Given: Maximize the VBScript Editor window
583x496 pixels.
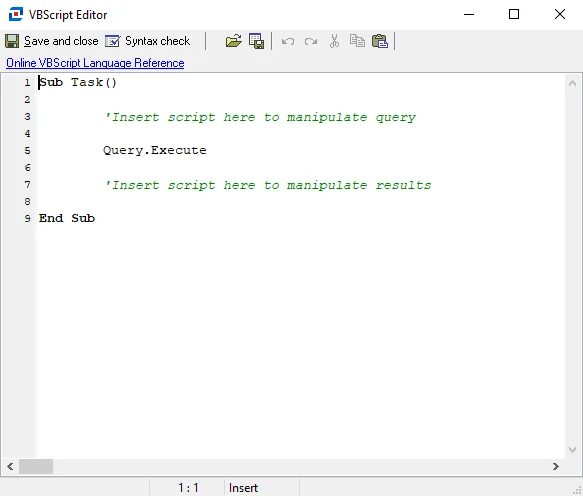Looking at the screenshot, I should (514, 15).
